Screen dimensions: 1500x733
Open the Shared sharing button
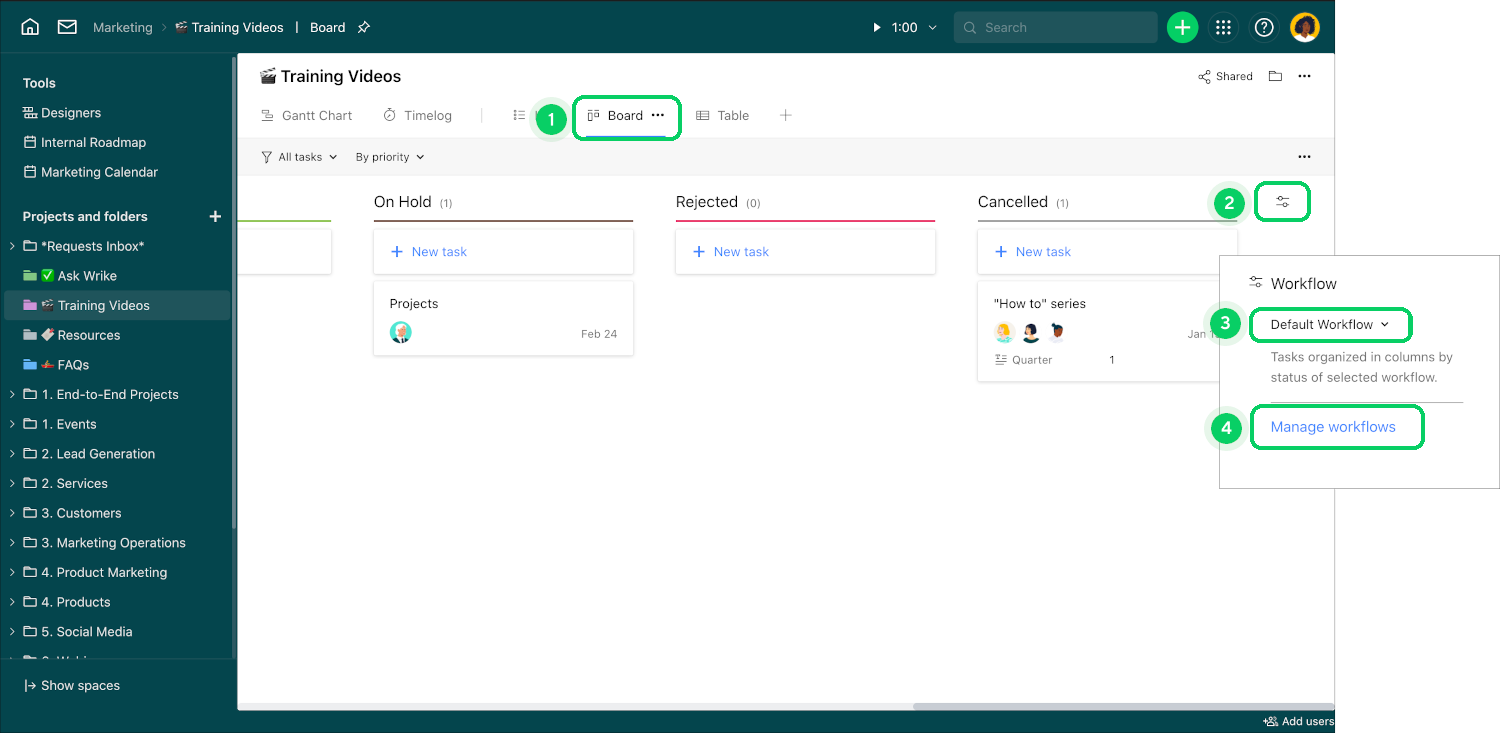(1225, 76)
